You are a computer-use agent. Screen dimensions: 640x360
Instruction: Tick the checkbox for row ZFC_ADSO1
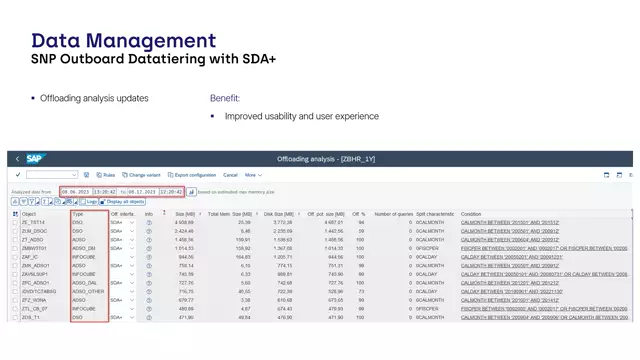pos(15,283)
